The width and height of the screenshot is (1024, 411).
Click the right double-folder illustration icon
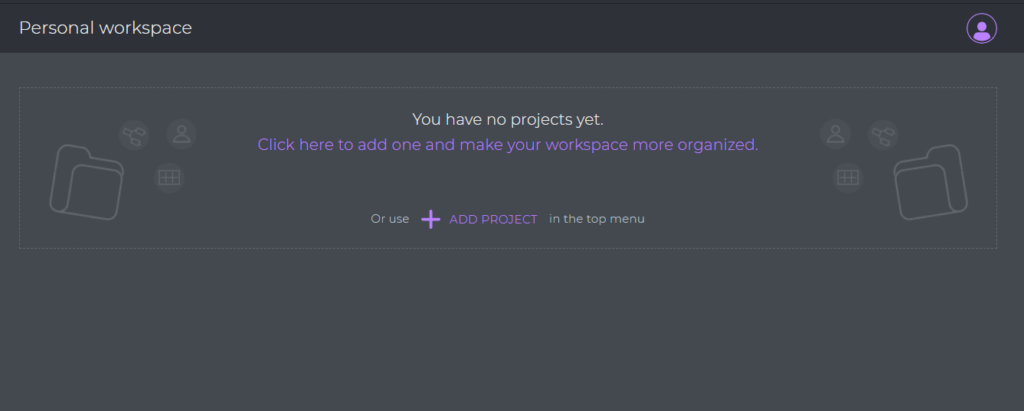click(930, 182)
